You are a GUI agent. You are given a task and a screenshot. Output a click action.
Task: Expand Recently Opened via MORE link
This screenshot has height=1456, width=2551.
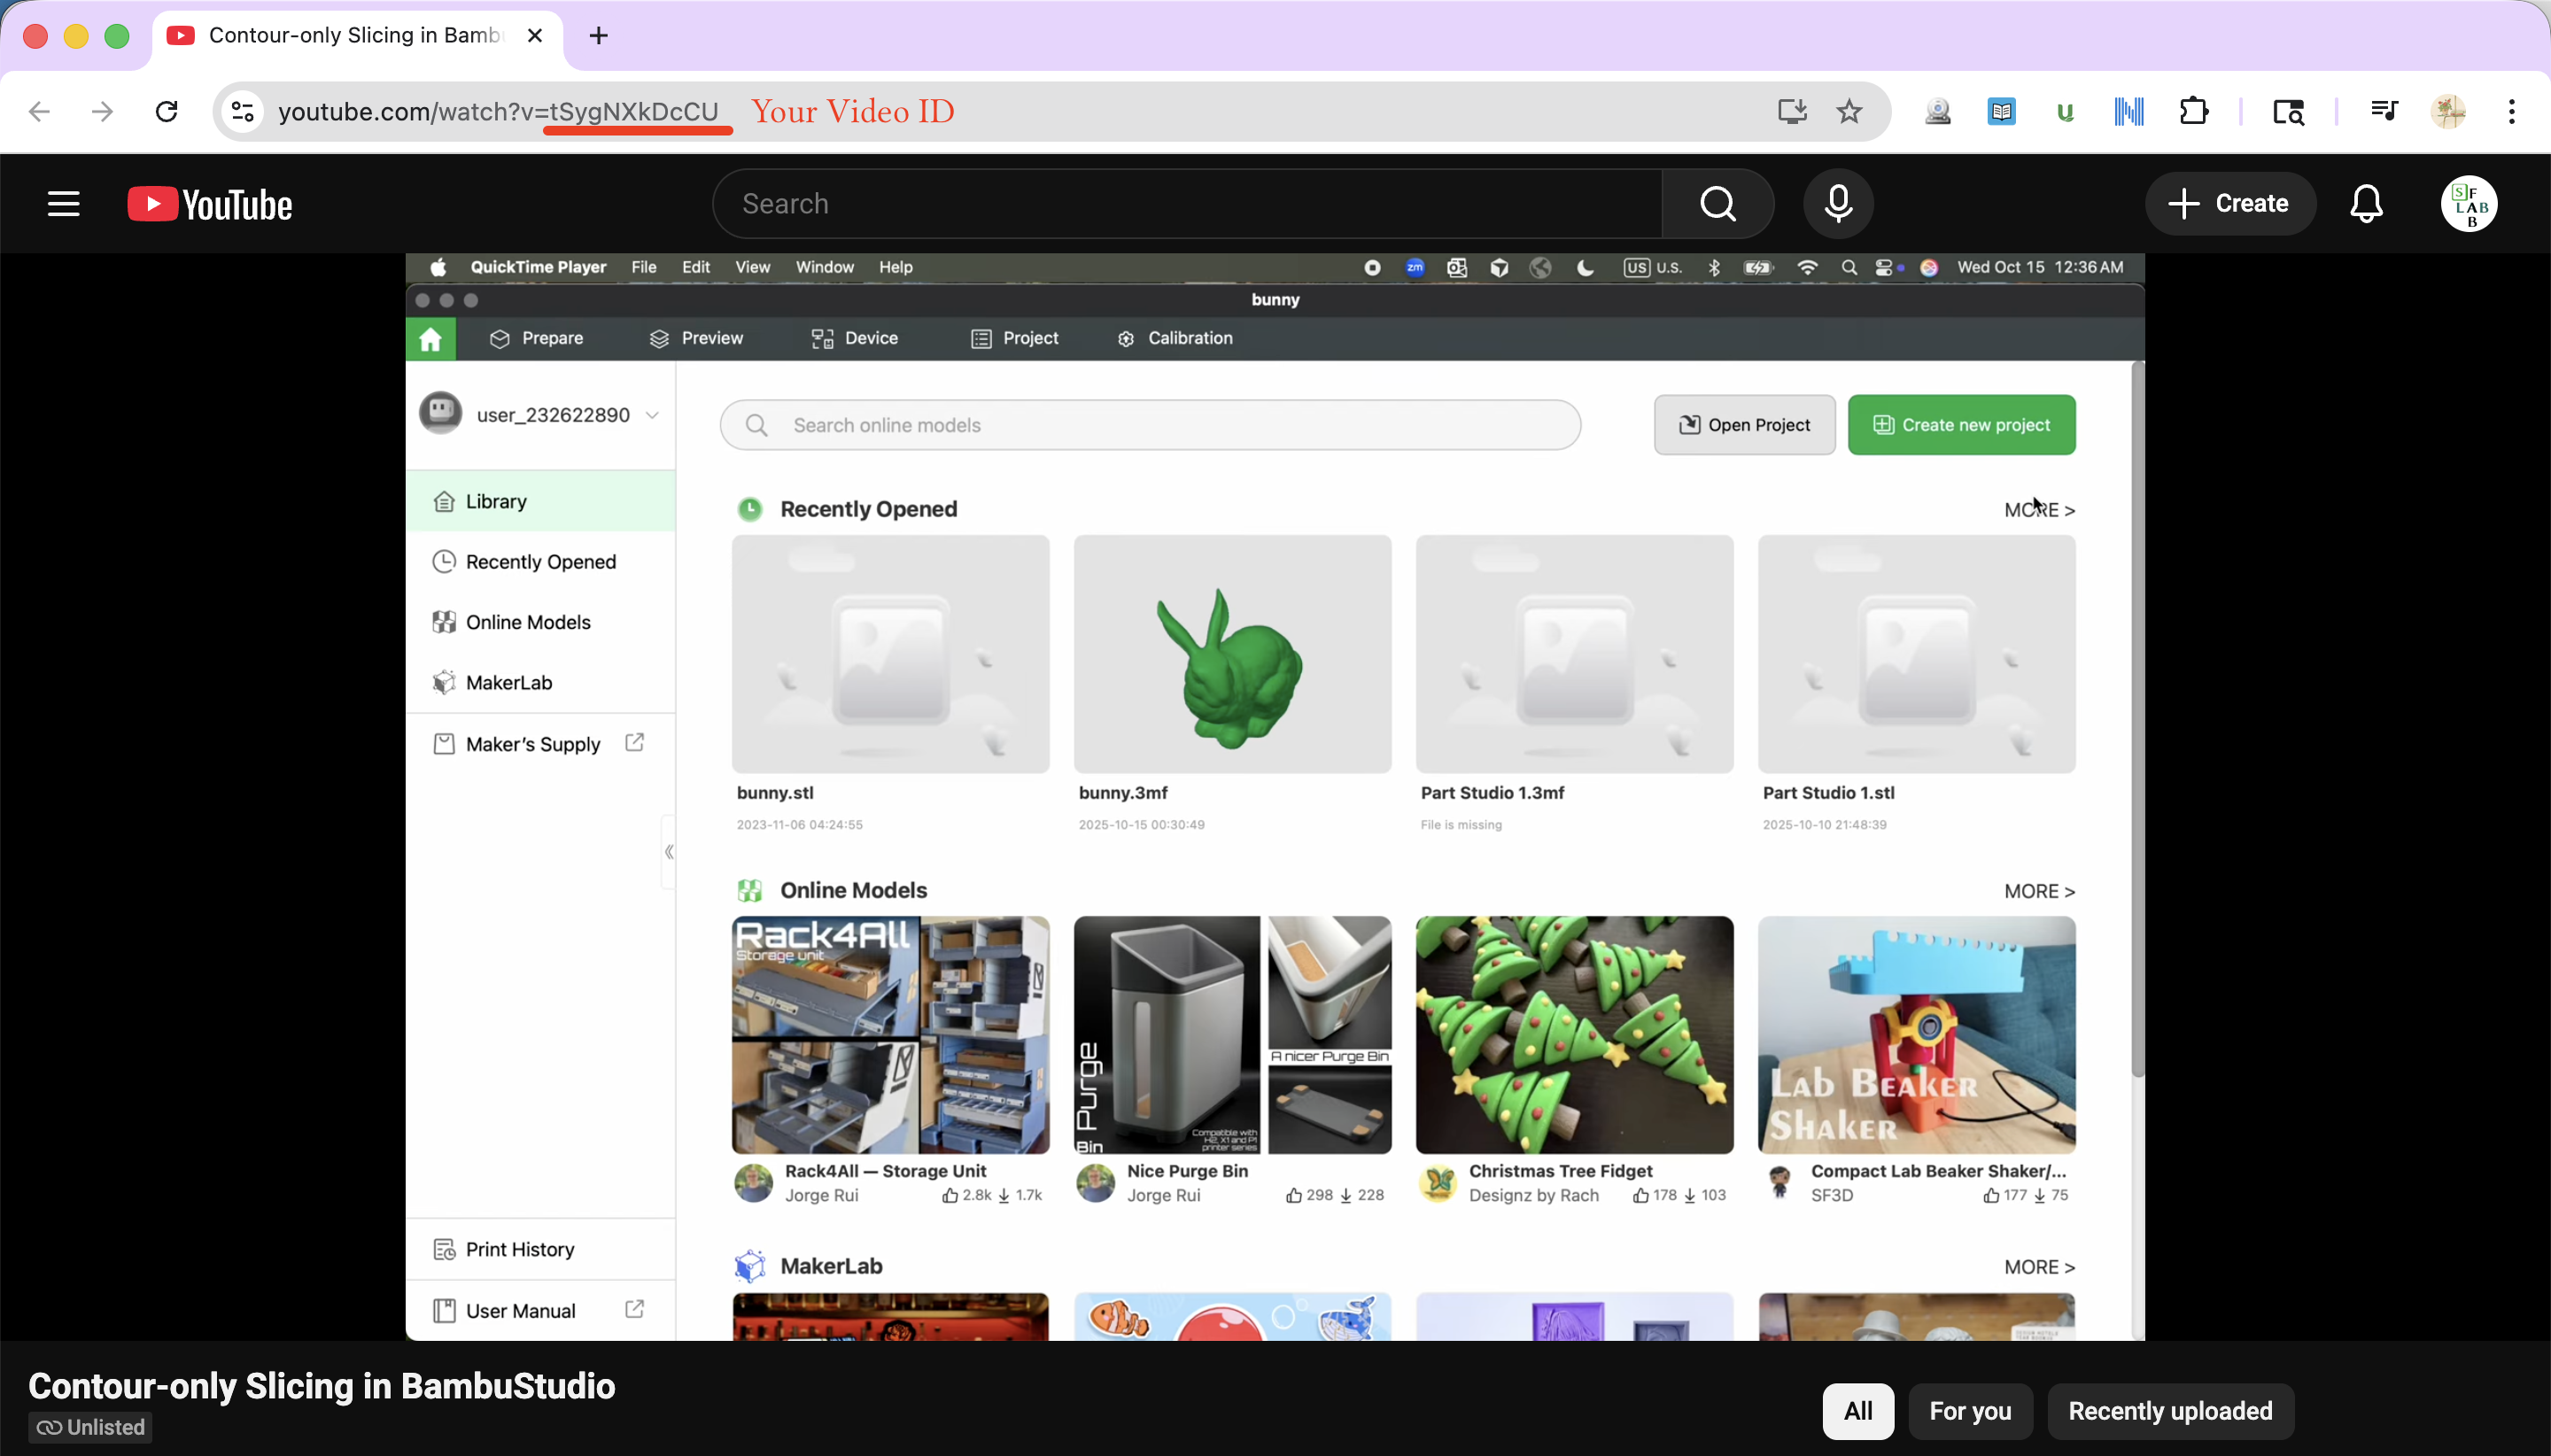[2039, 510]
